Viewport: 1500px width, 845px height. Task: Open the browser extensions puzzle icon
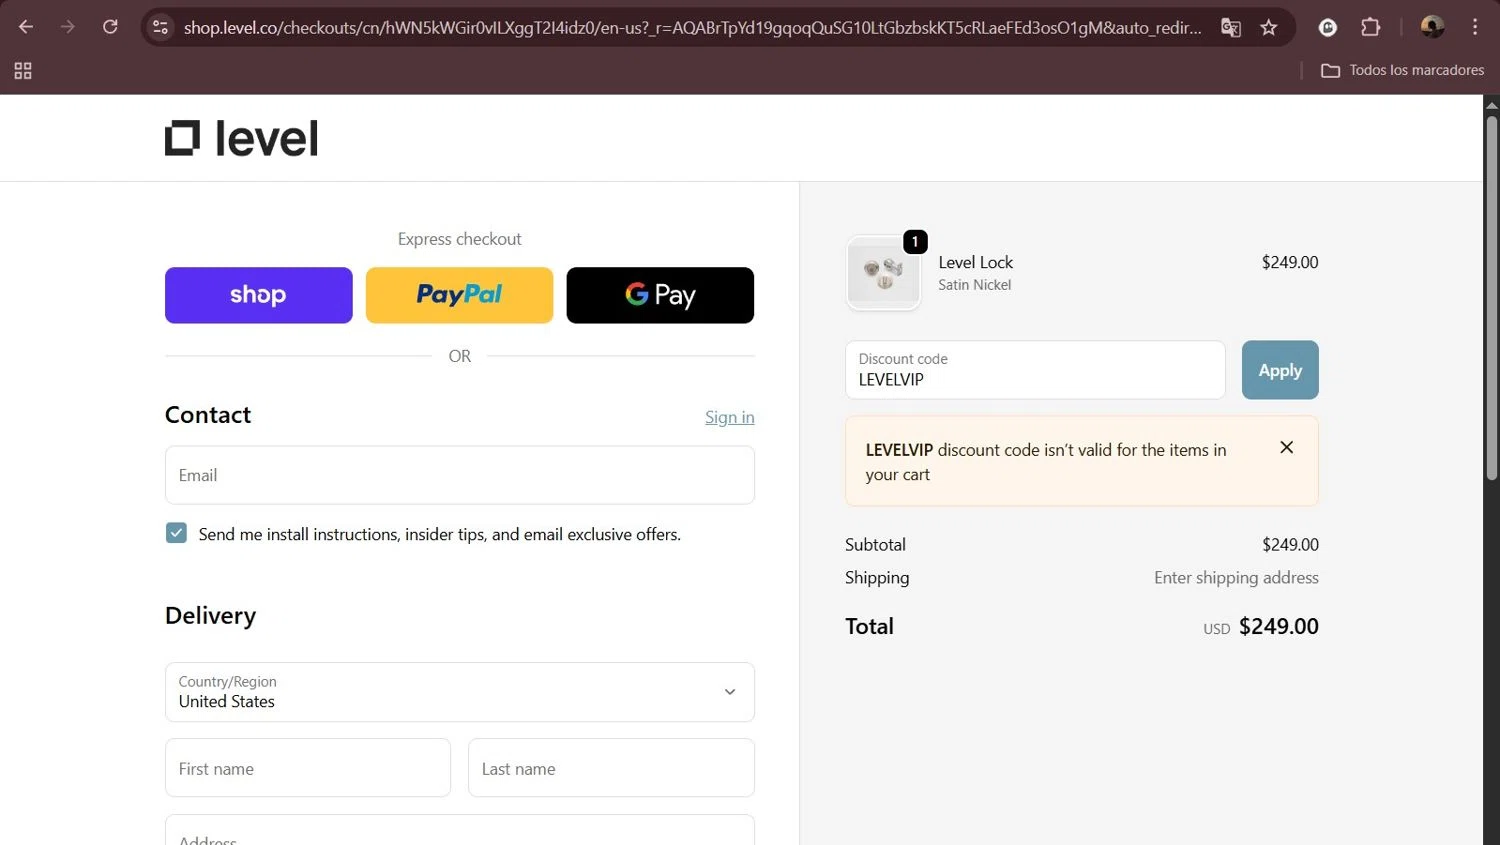[x=1371, y=27]
